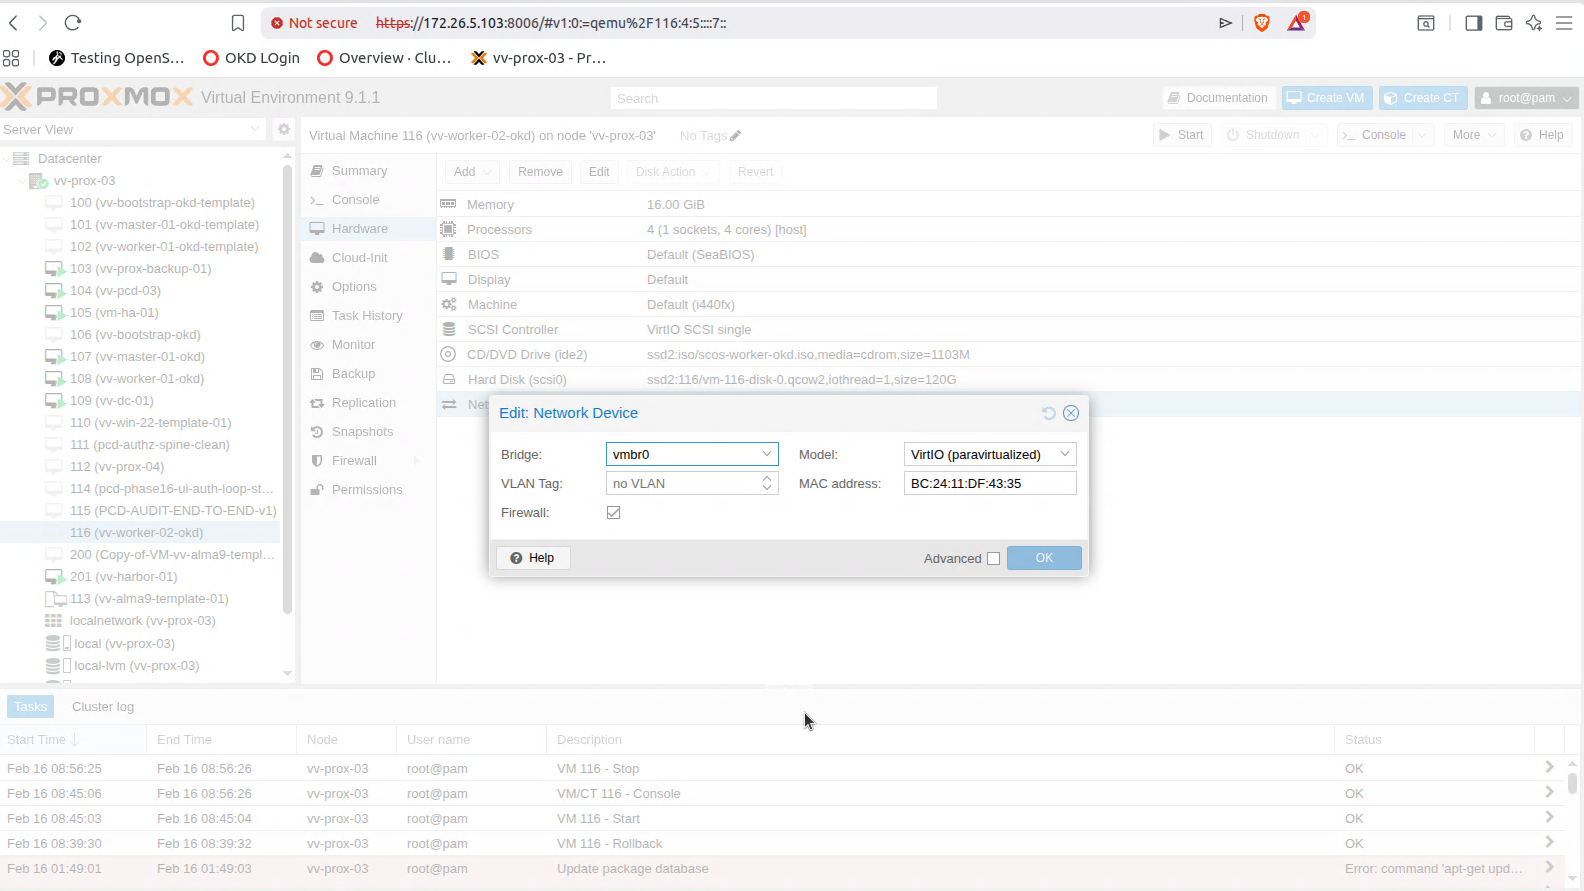Click the MAC address input field
The image size is (1584, 891).
click(x=989, y=483)
